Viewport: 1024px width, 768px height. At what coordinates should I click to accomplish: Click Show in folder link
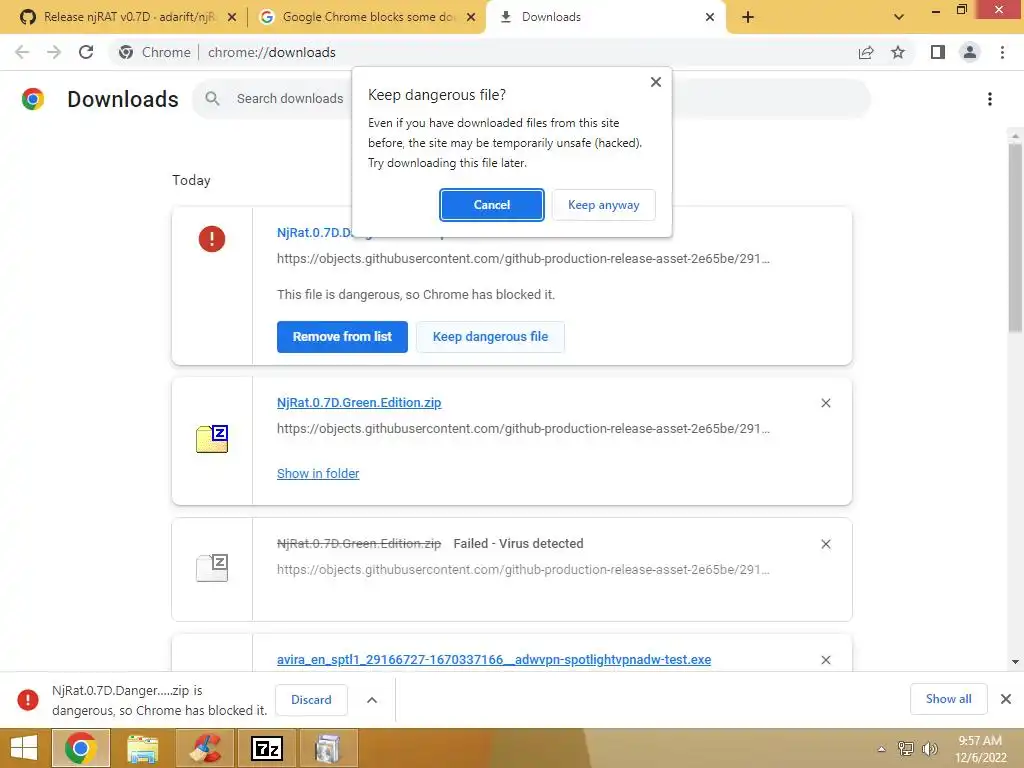[x=318, y=473]
